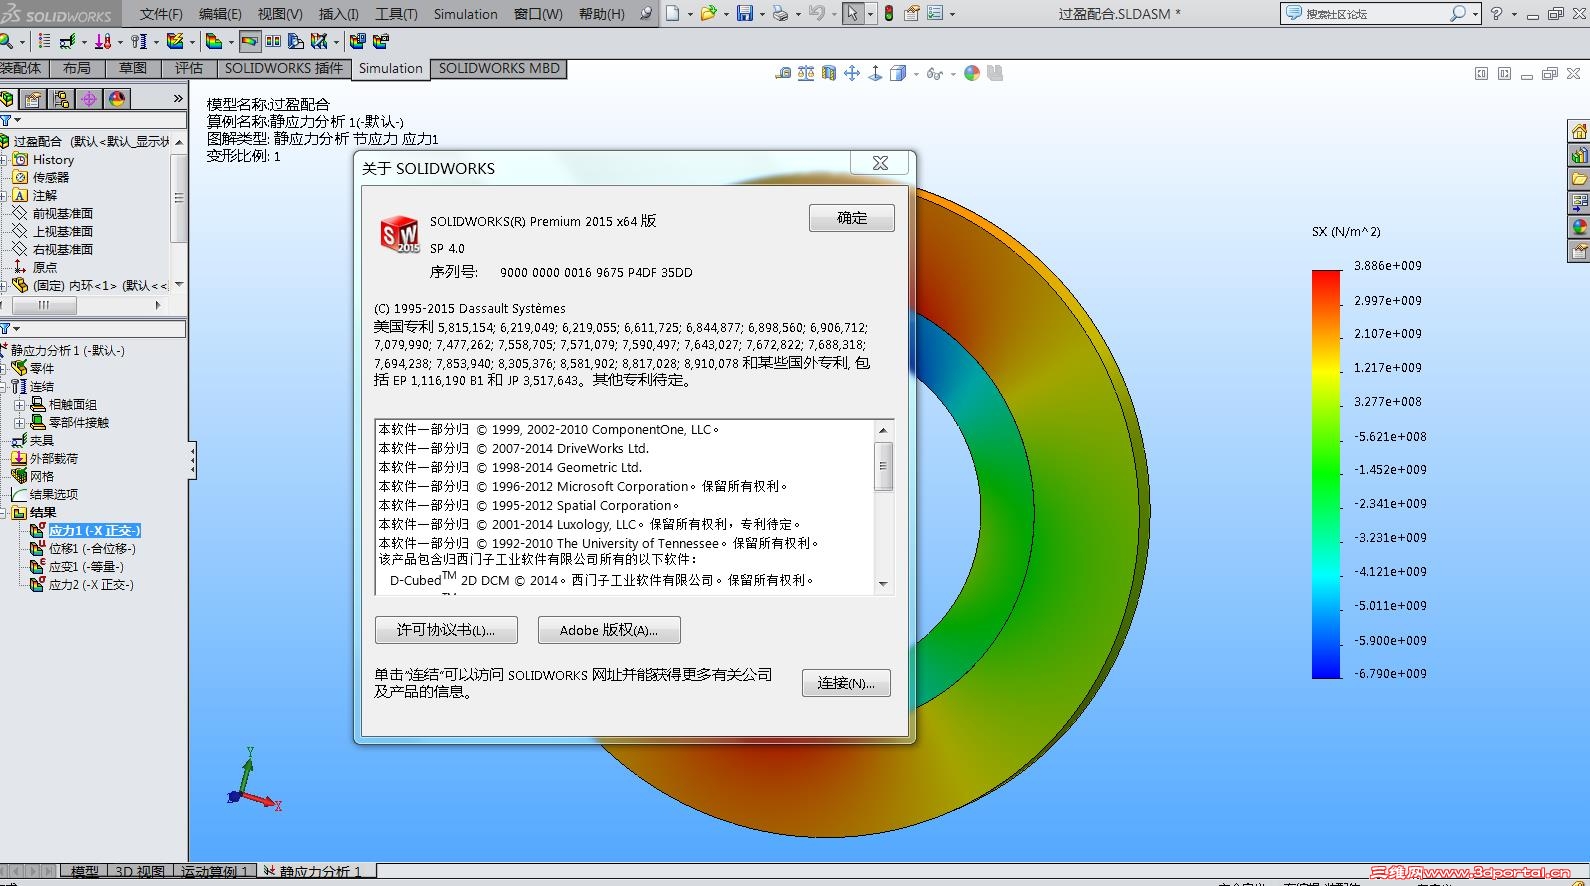1590x886 pixels.
Task: Select the 外部载荷 tree item
Action: pyautogui.click(x=53, y=458)
